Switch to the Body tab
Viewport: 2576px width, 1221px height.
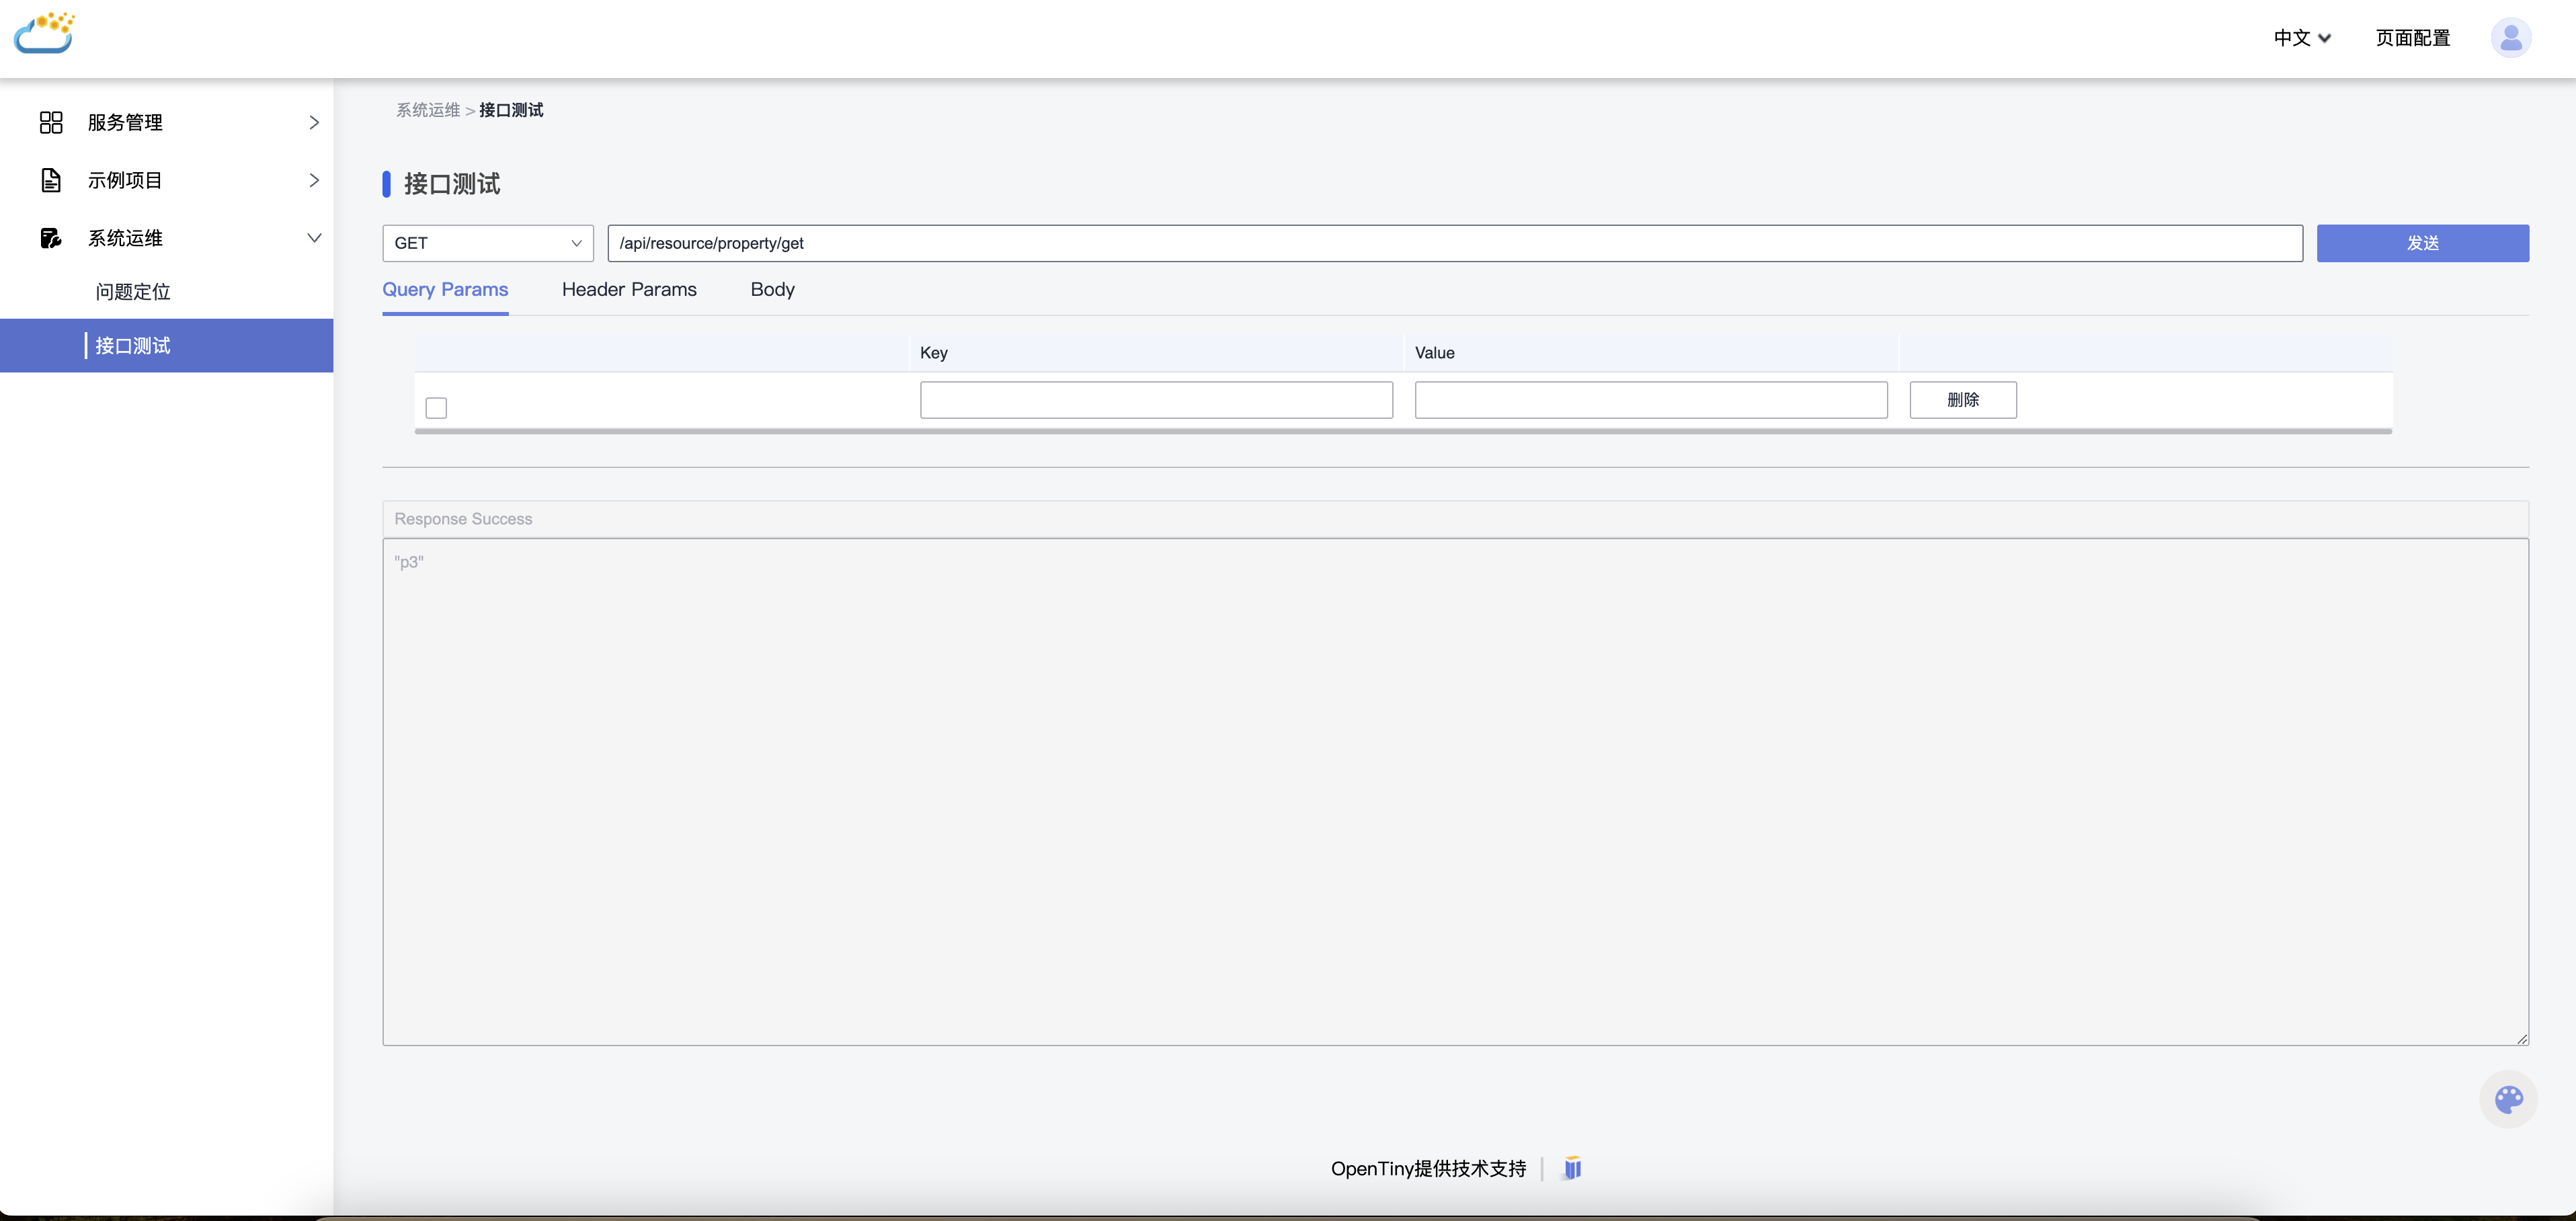click(772, 290)
